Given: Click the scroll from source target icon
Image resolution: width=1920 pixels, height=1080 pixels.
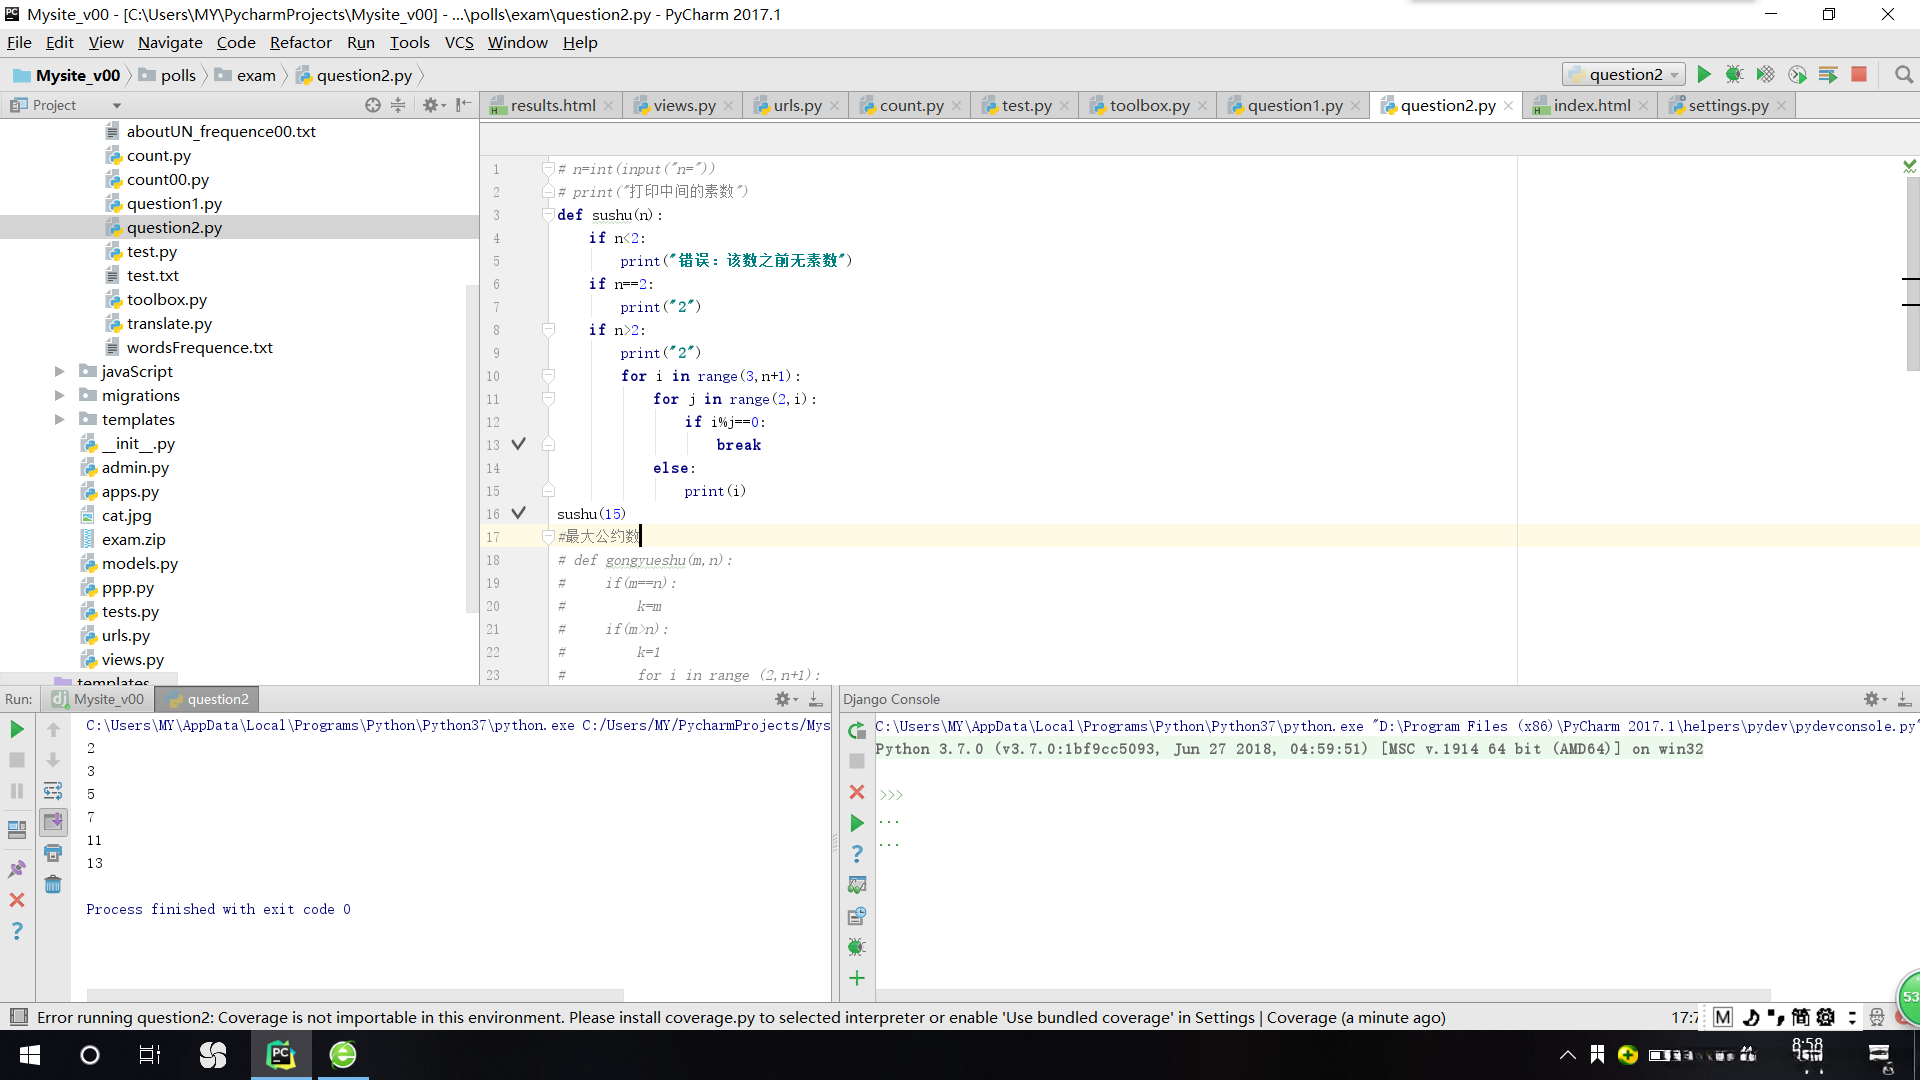Looking at the screenshot, I should 372,105.
